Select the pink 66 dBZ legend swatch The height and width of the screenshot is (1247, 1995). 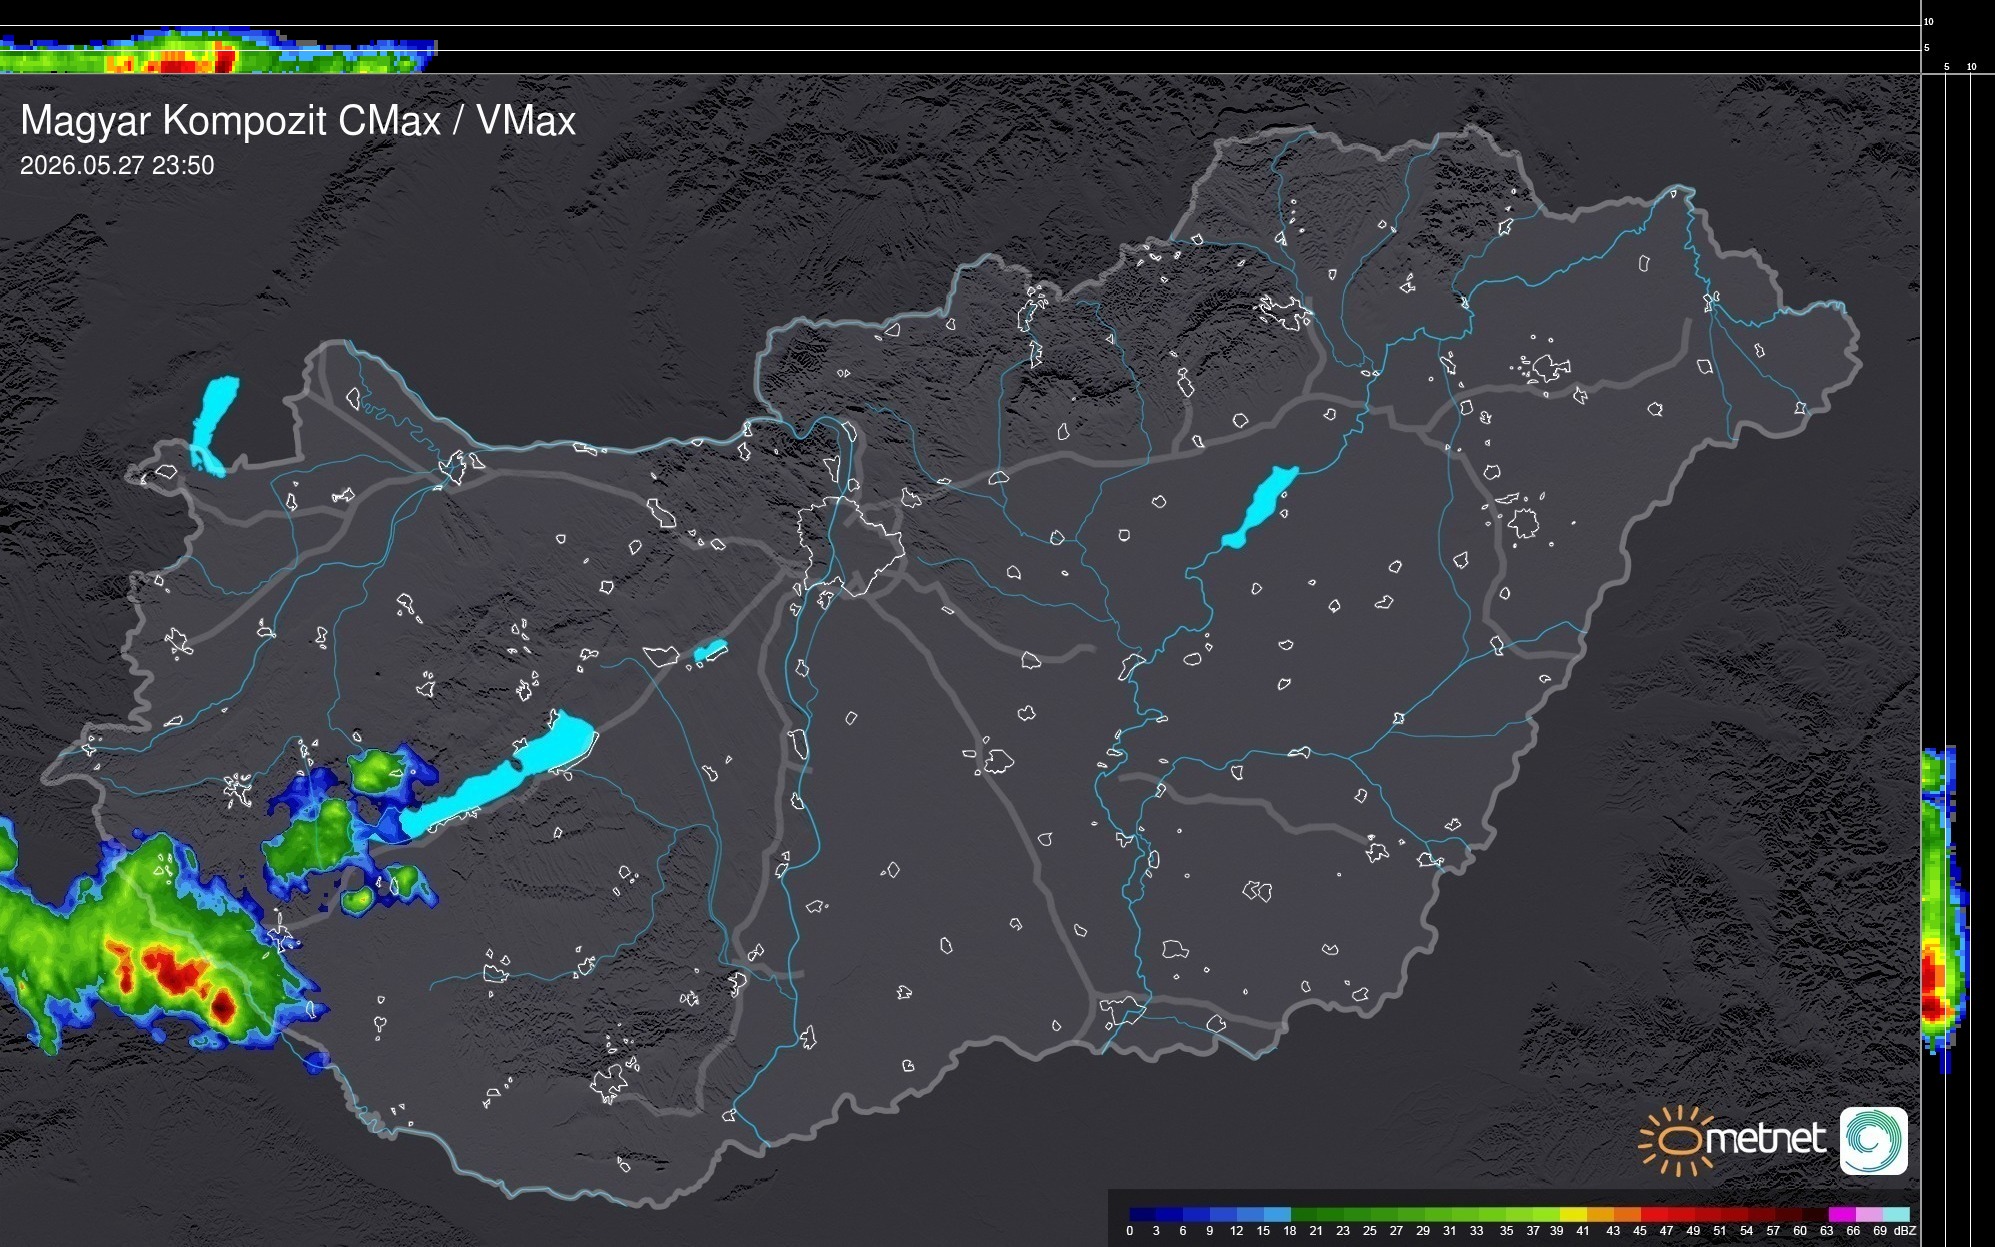1868,1214
